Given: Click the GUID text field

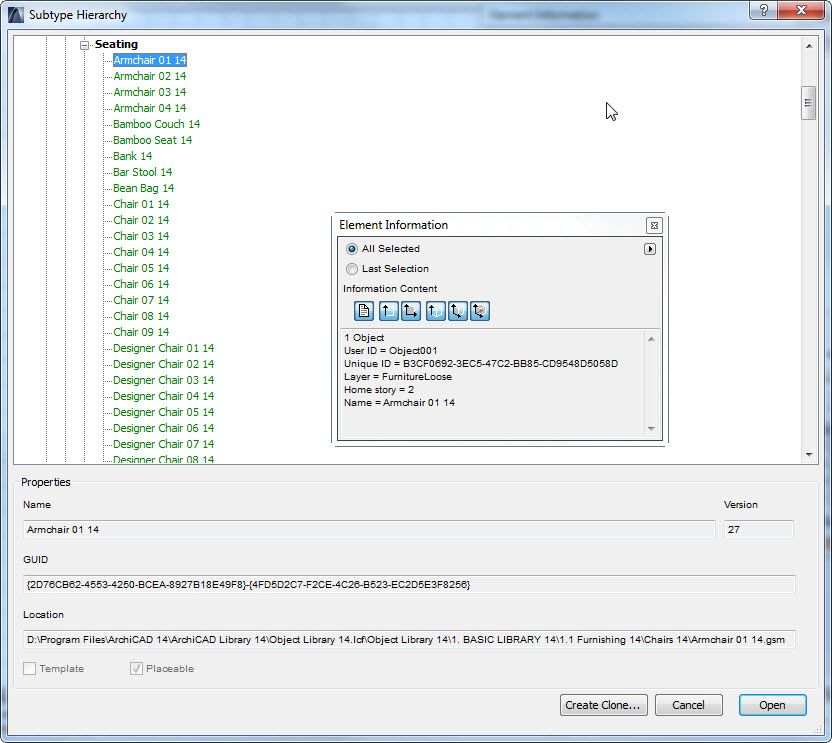Looking at the screenshot, I should click(x=409, y=584).
